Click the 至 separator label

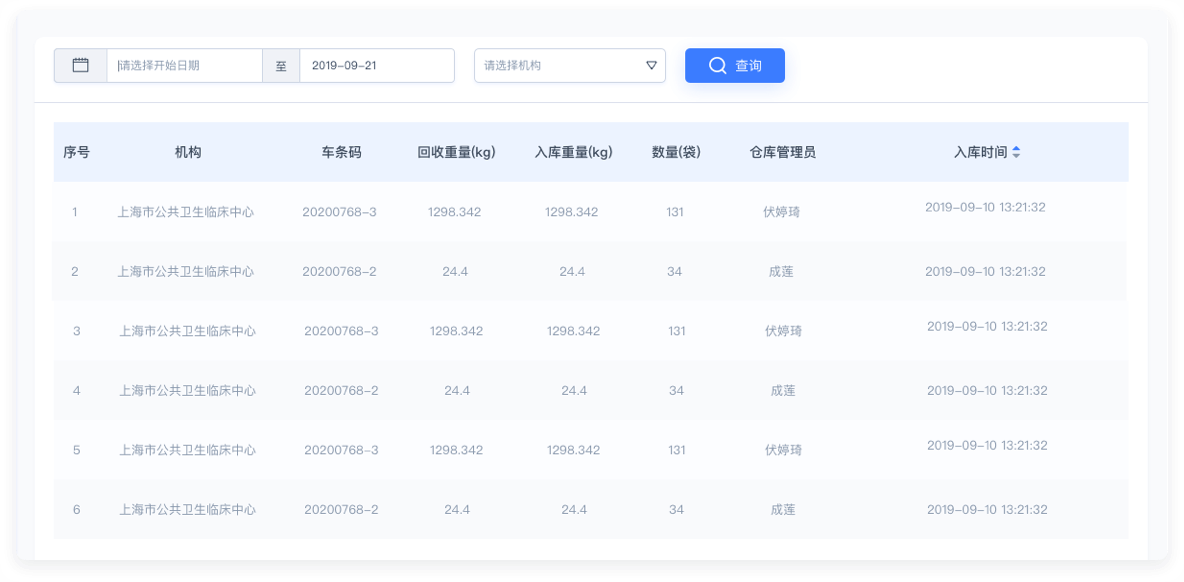click(281, 66)
